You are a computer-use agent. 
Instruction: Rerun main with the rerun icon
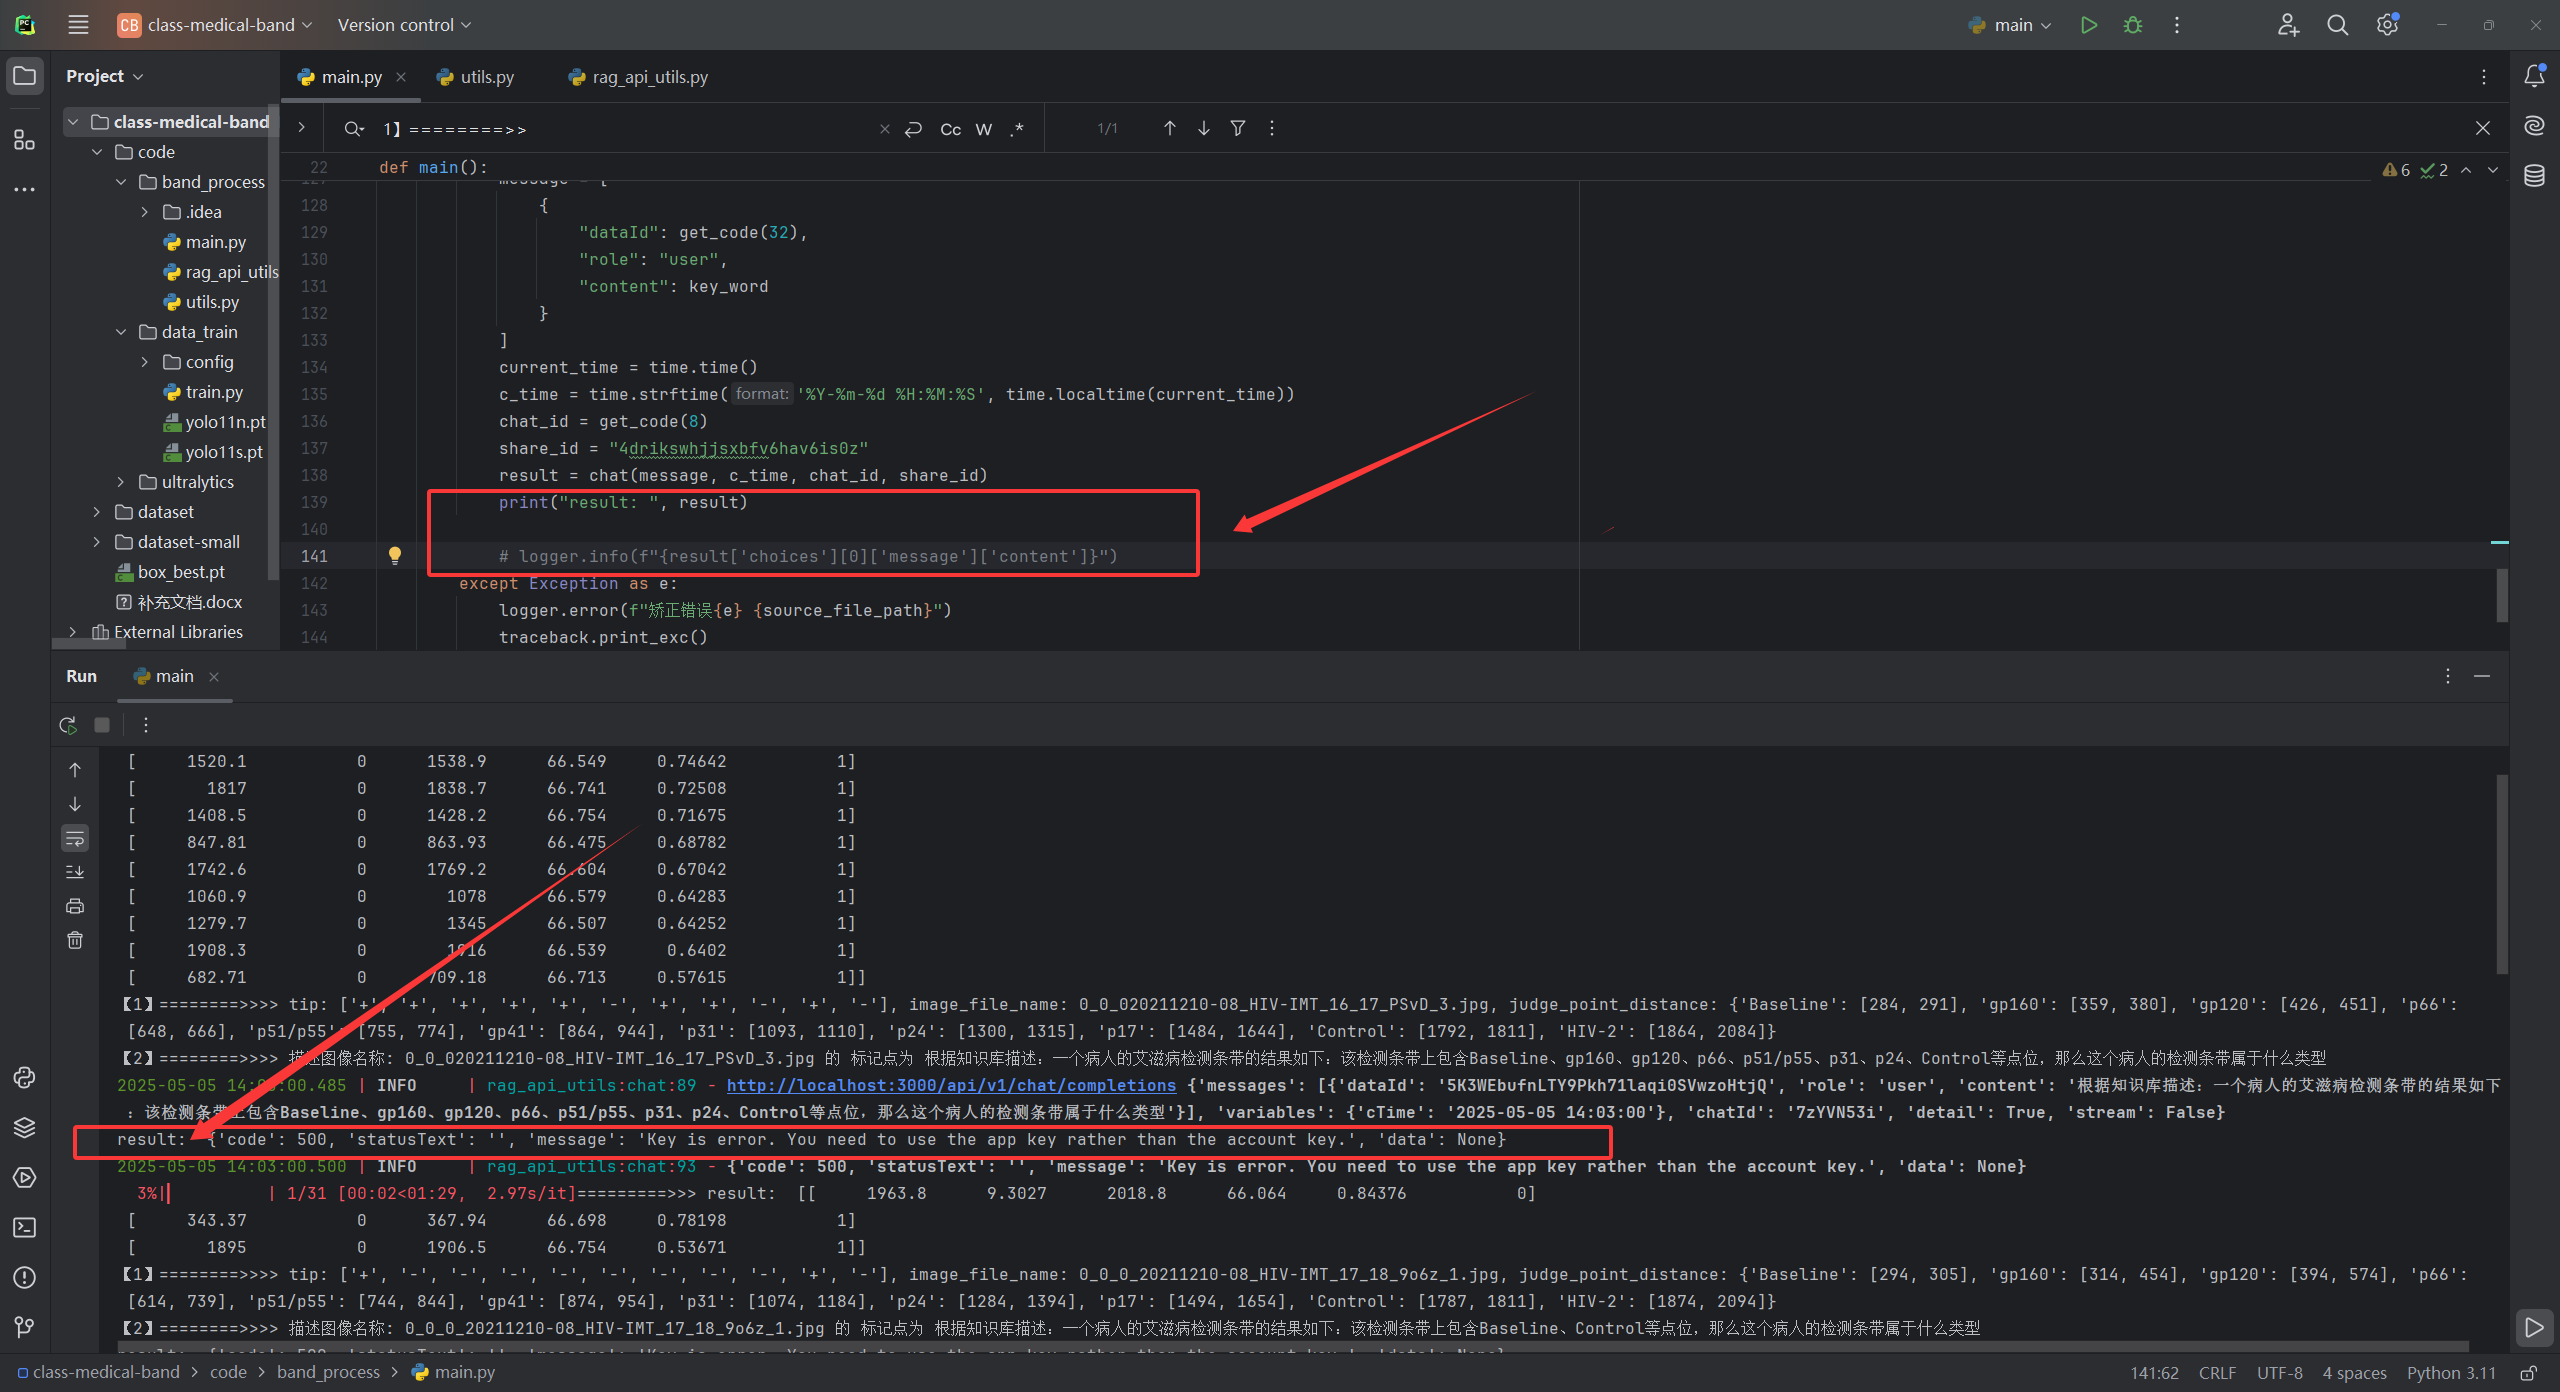click(68, 725)
